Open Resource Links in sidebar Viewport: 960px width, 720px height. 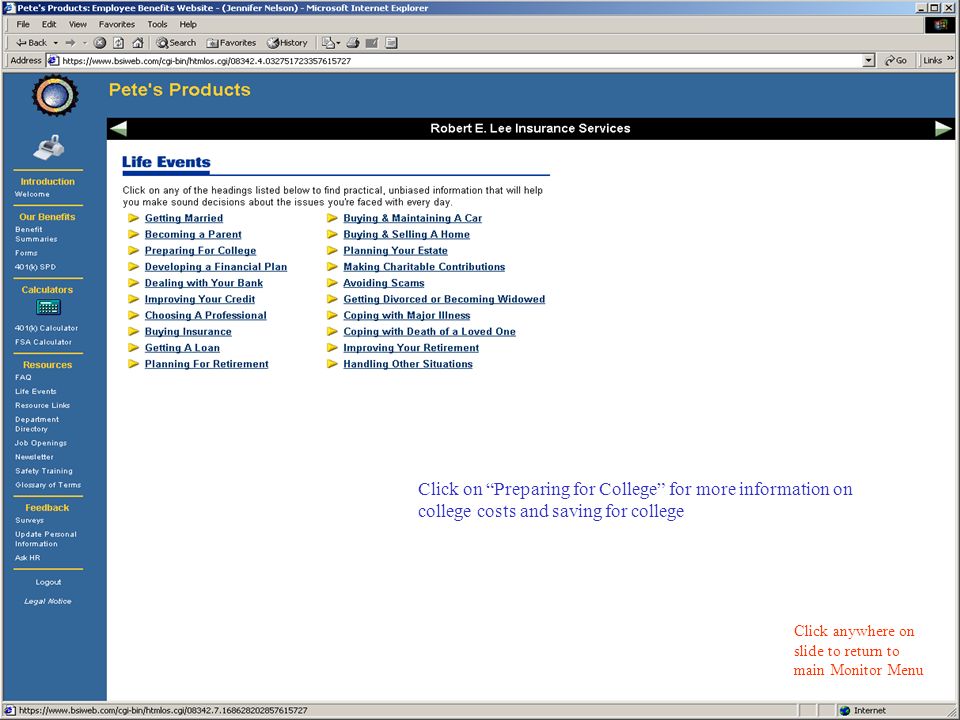(x=42, y=405)
